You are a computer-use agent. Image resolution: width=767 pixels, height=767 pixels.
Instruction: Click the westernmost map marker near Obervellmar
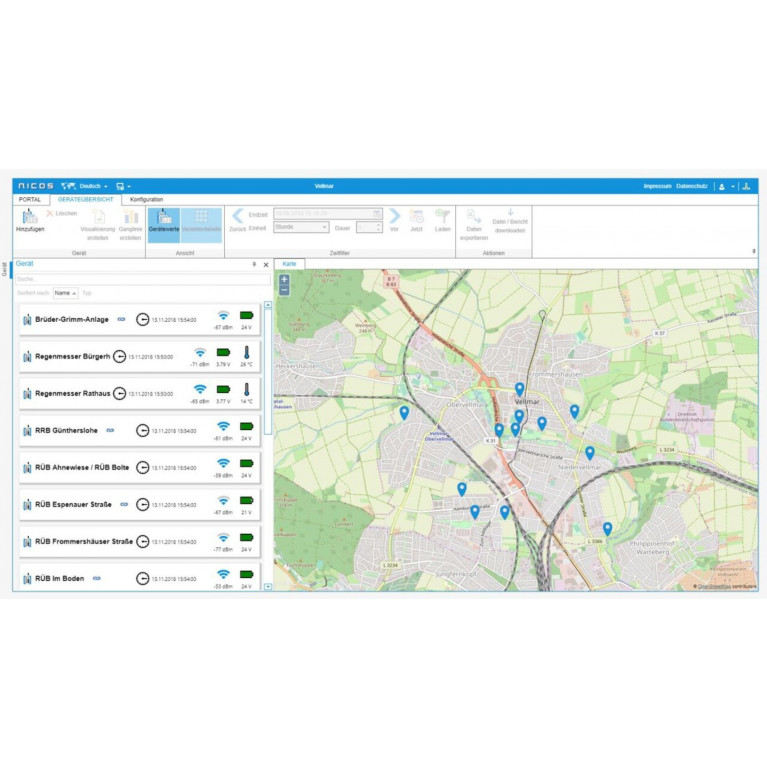pyautogui.click(x=404, y=413)
